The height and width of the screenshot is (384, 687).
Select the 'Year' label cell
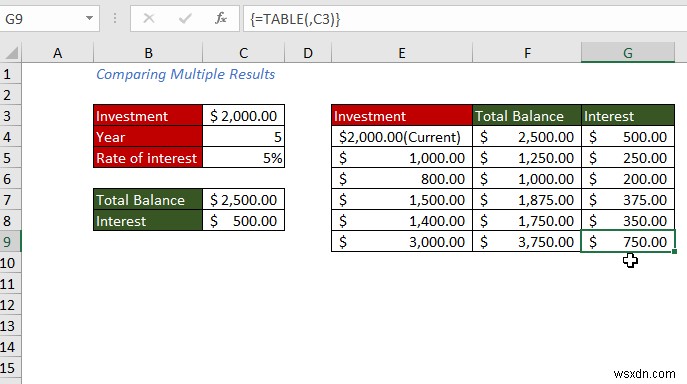[x=148, y=137]
